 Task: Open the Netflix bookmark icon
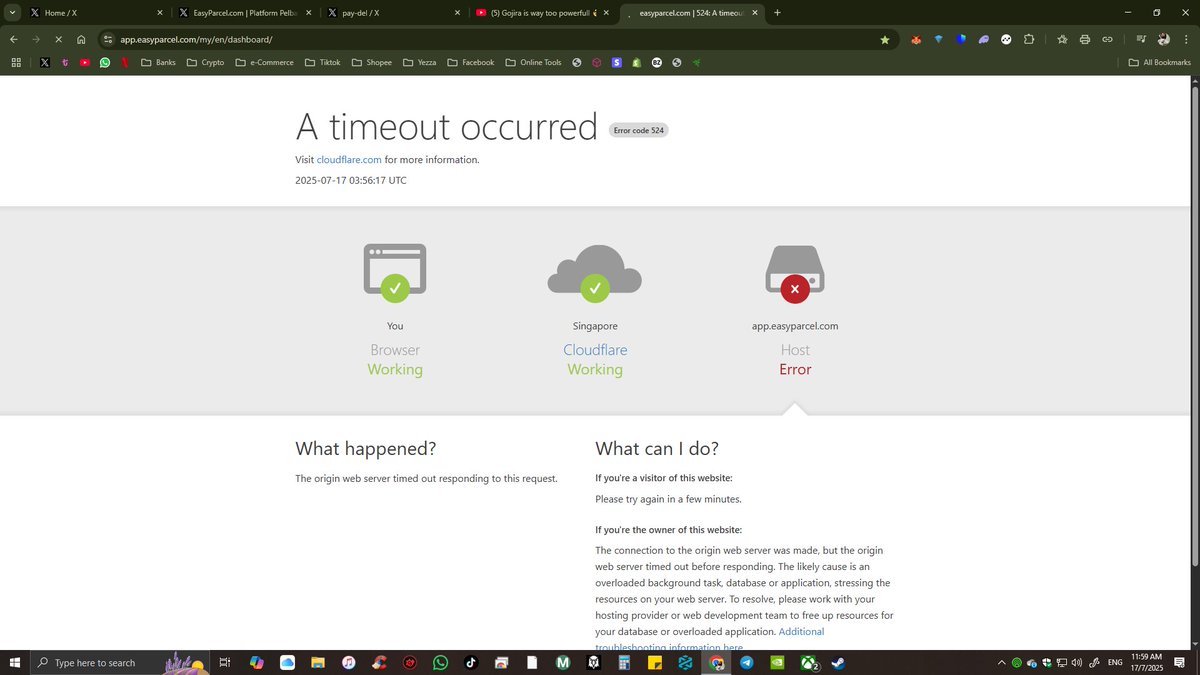(124, 62)
